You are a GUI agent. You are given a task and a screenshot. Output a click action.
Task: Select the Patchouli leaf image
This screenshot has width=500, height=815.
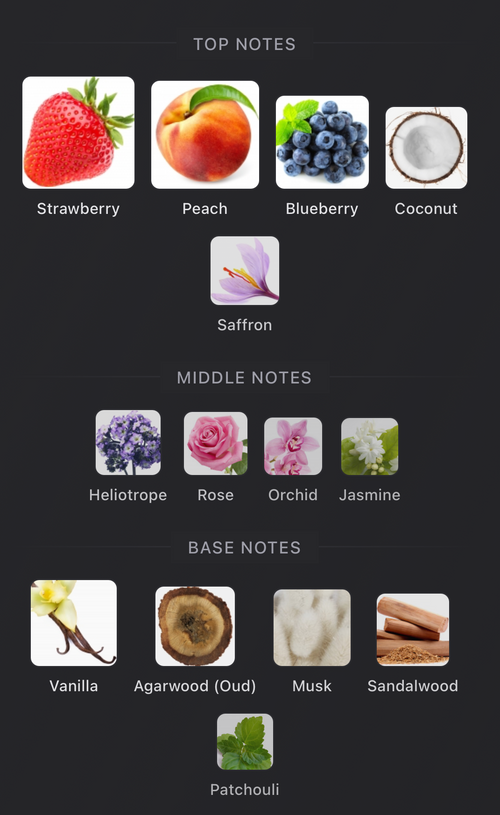click(x=245, y=741)
